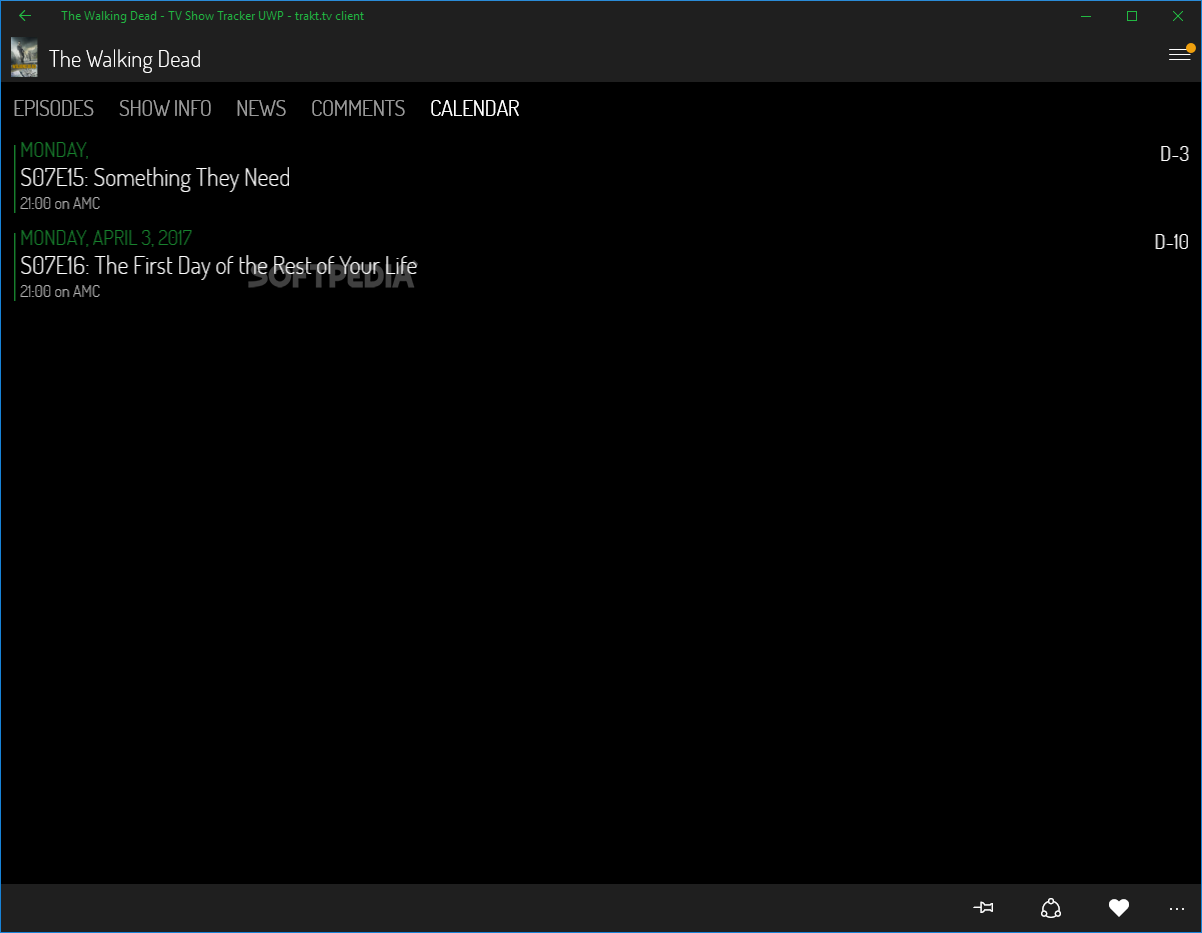This screenshot has height=933, width=1202.
Task: Select the CALENDAR tab
Action: tap(475, 108)
